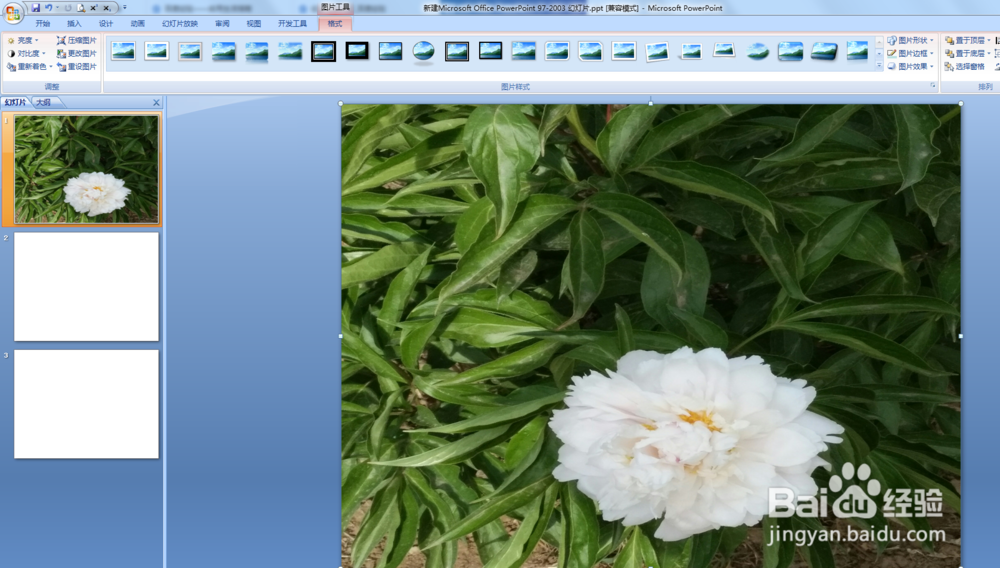Open the Office button menu
This screenshot has width=1000, height=568.
12,12
